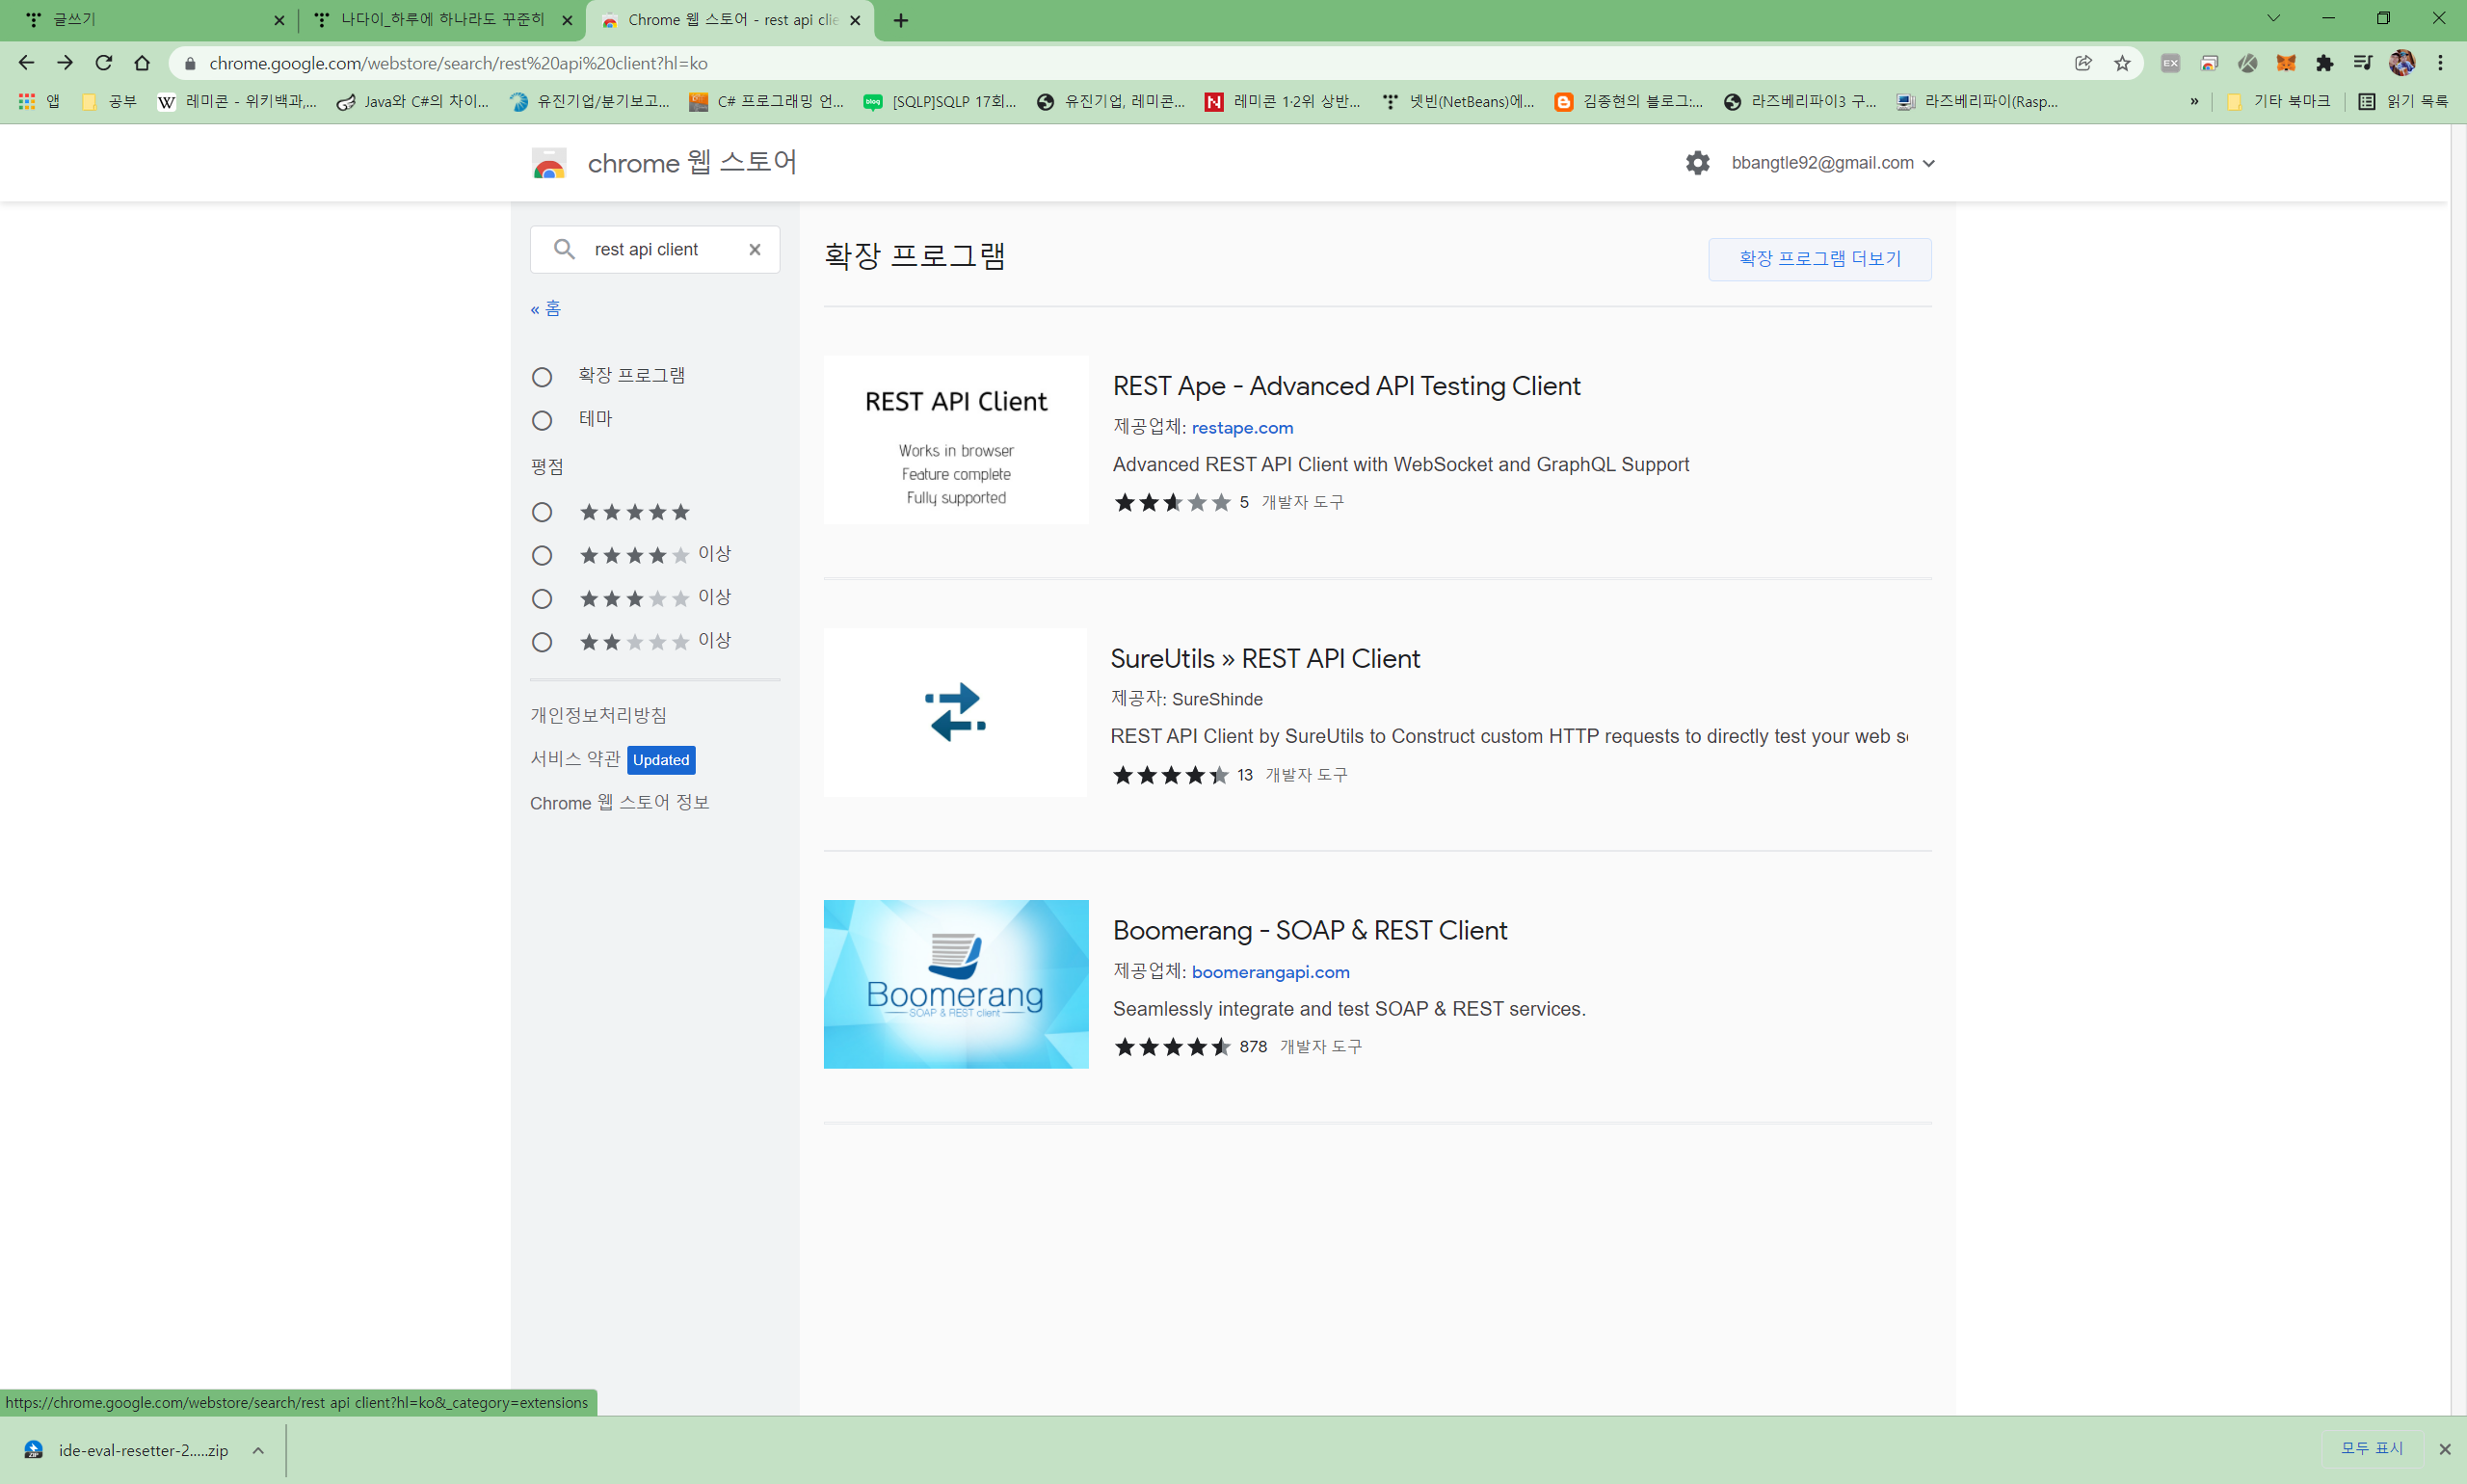2467x1484 pixels.
Task: Click the search magnifier icon
Action: pos(564,249)
